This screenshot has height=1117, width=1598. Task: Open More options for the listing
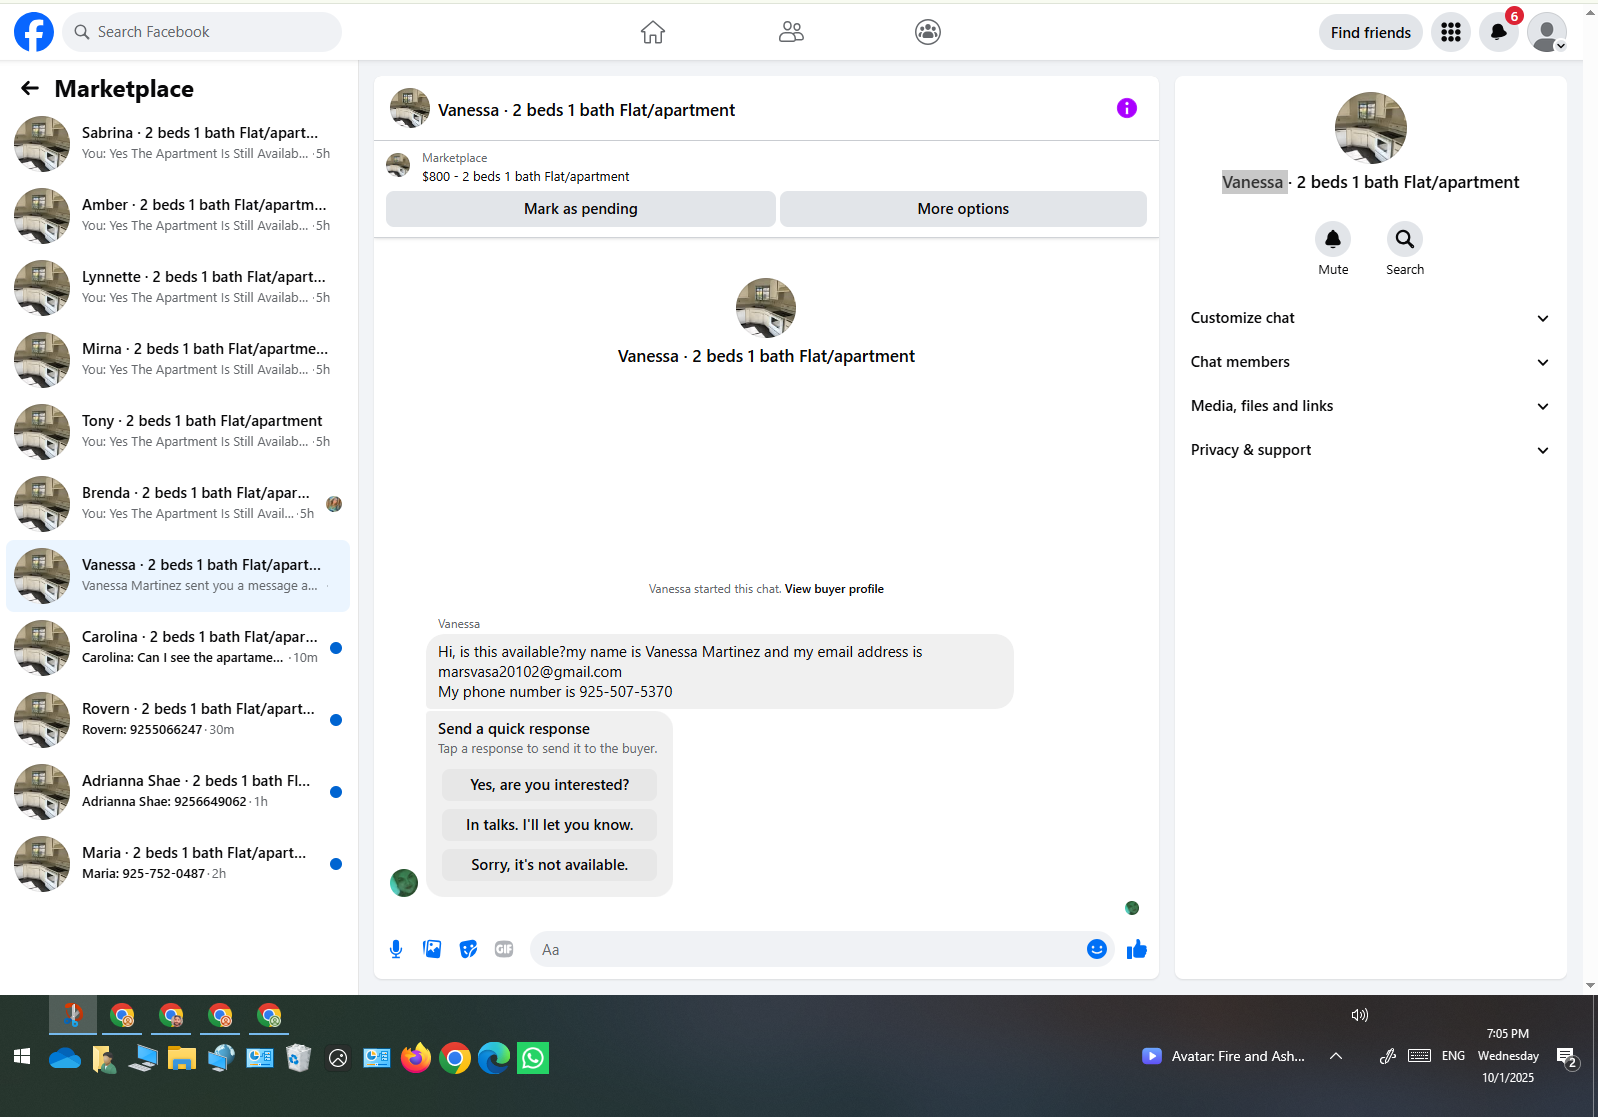coord(963,209)
